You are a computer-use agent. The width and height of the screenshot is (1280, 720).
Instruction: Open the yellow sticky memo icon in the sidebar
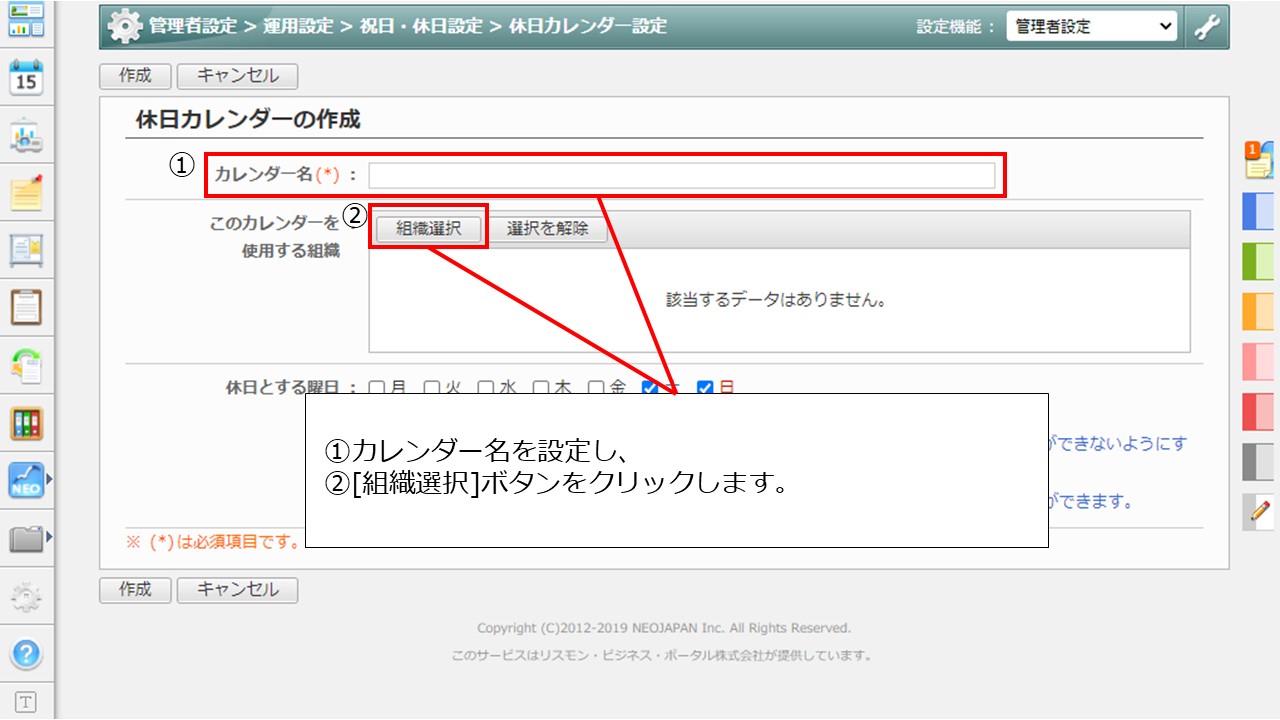(26, 192)
